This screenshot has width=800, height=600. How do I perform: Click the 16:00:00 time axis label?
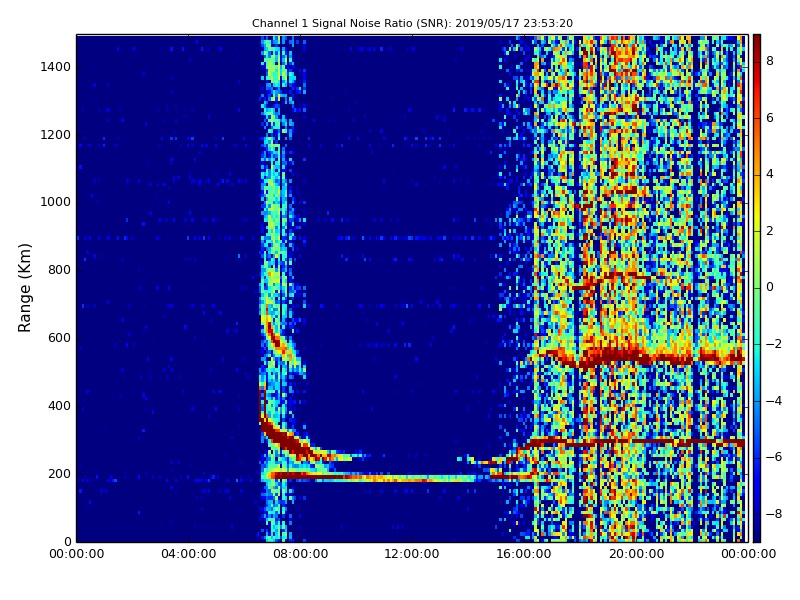point(524,554)
